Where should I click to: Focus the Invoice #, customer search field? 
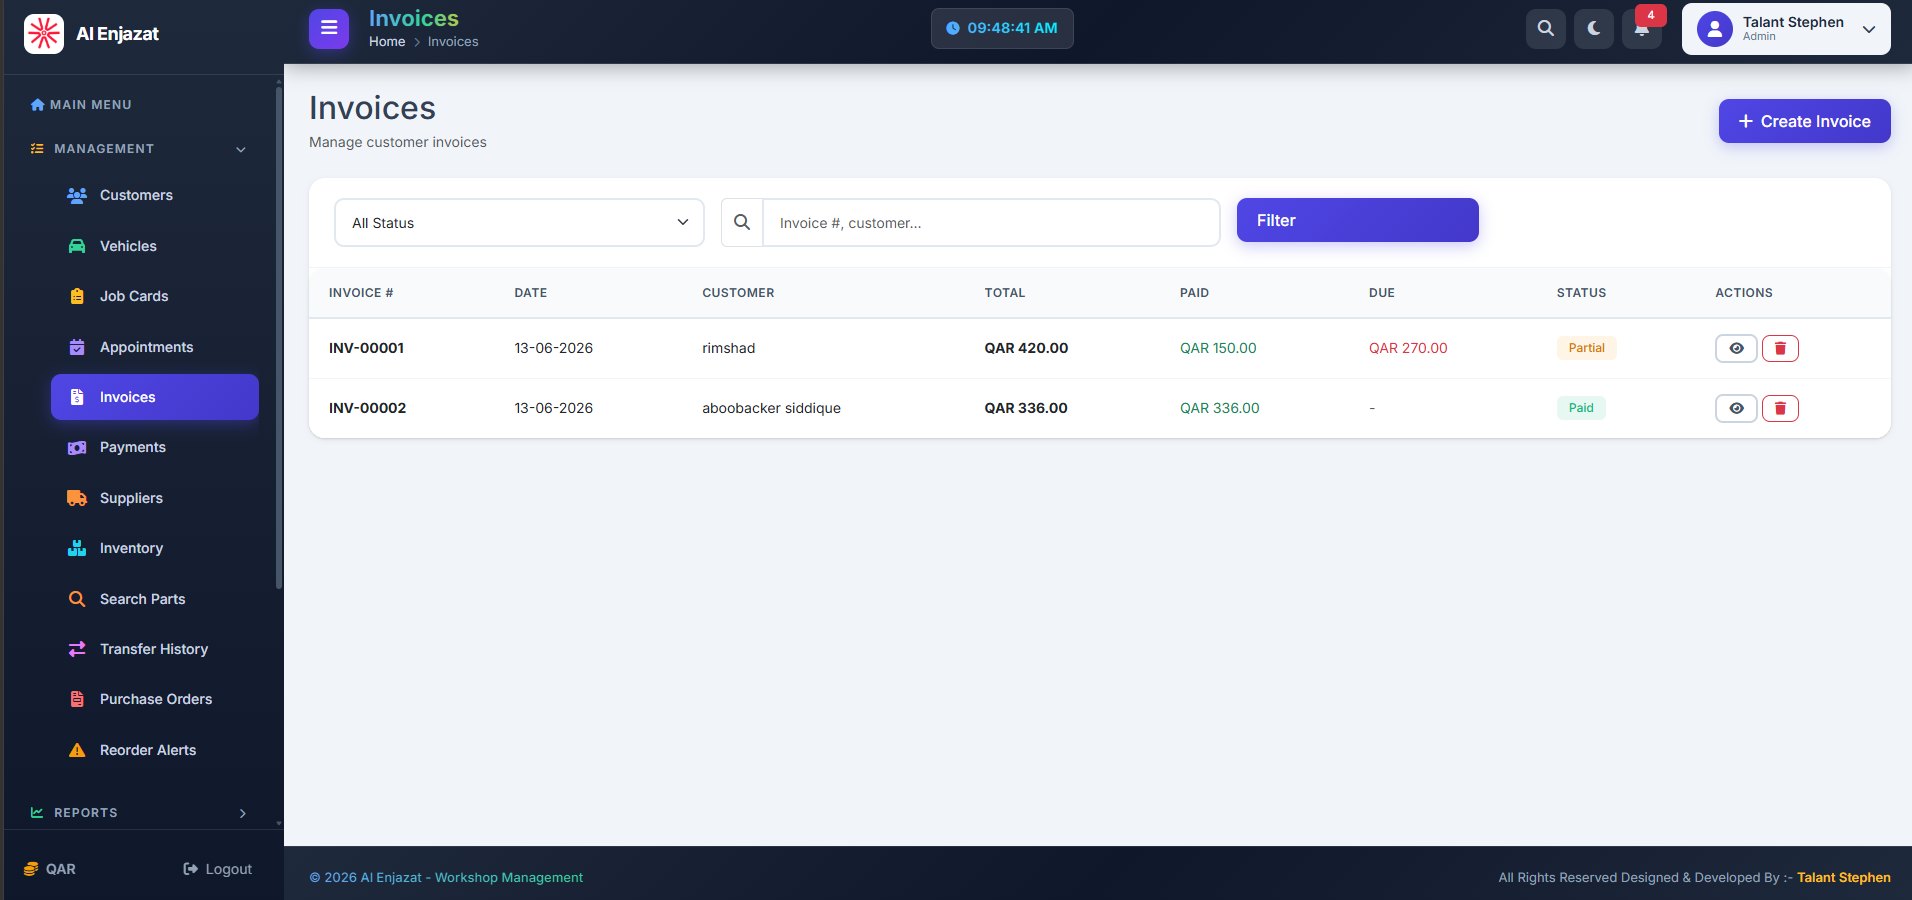(991, 222)
